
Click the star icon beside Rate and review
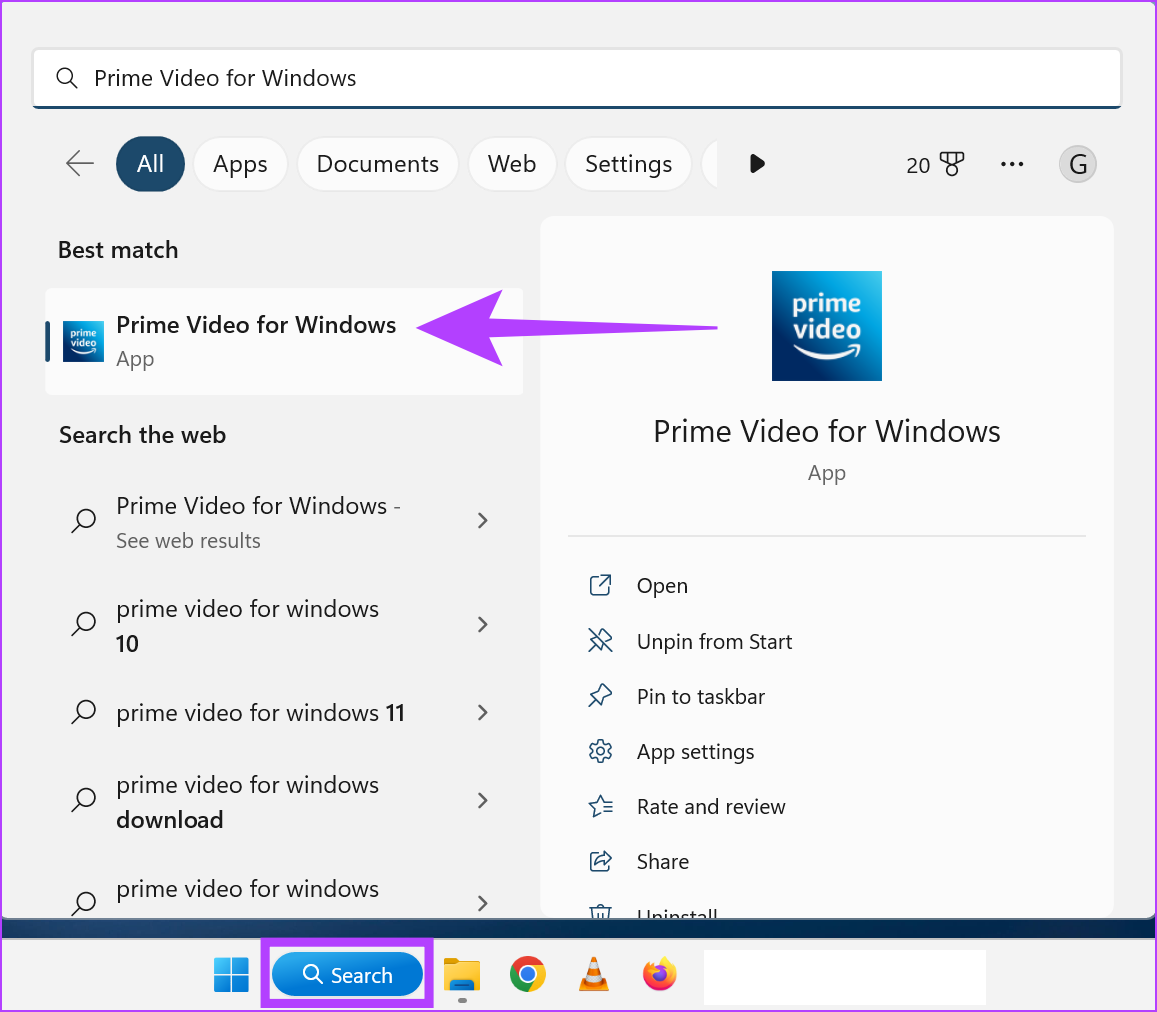pos(600,806)
